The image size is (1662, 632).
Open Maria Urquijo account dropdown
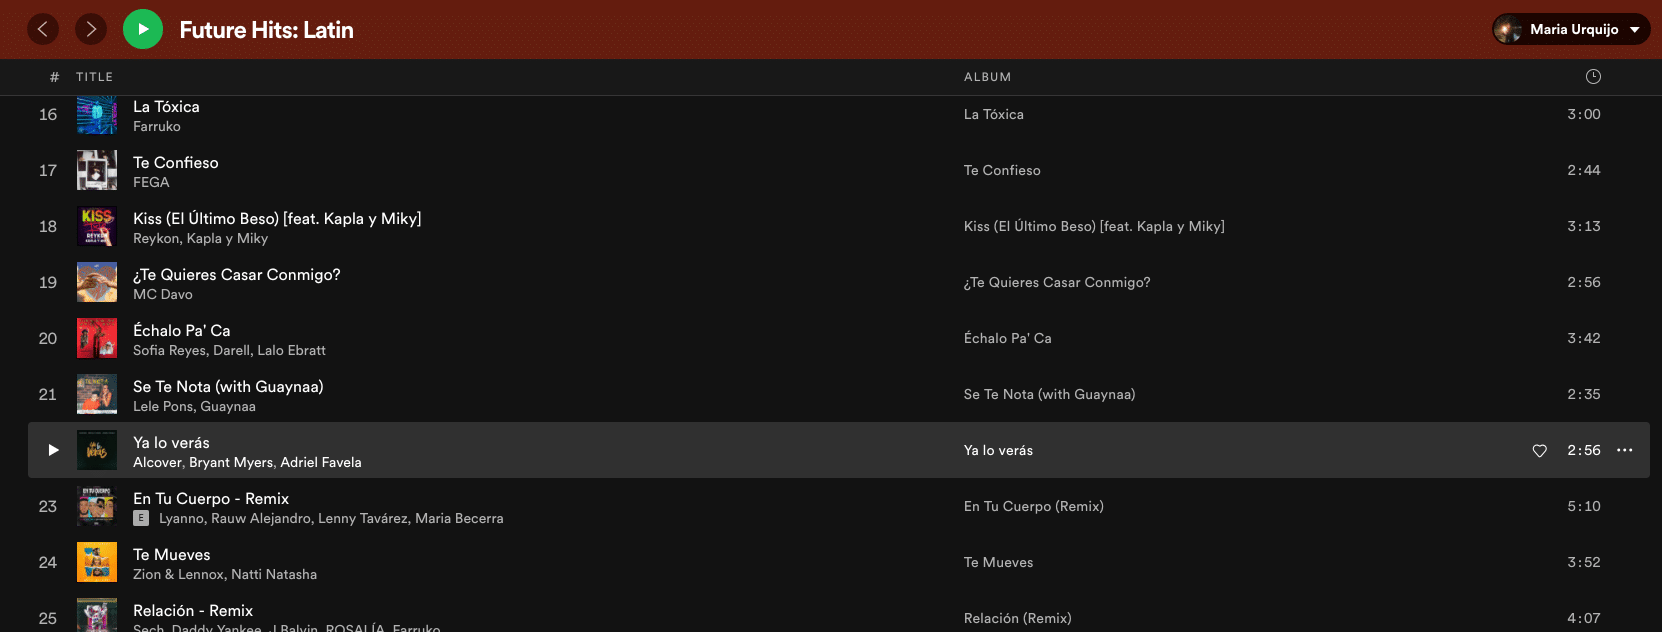1571,29
